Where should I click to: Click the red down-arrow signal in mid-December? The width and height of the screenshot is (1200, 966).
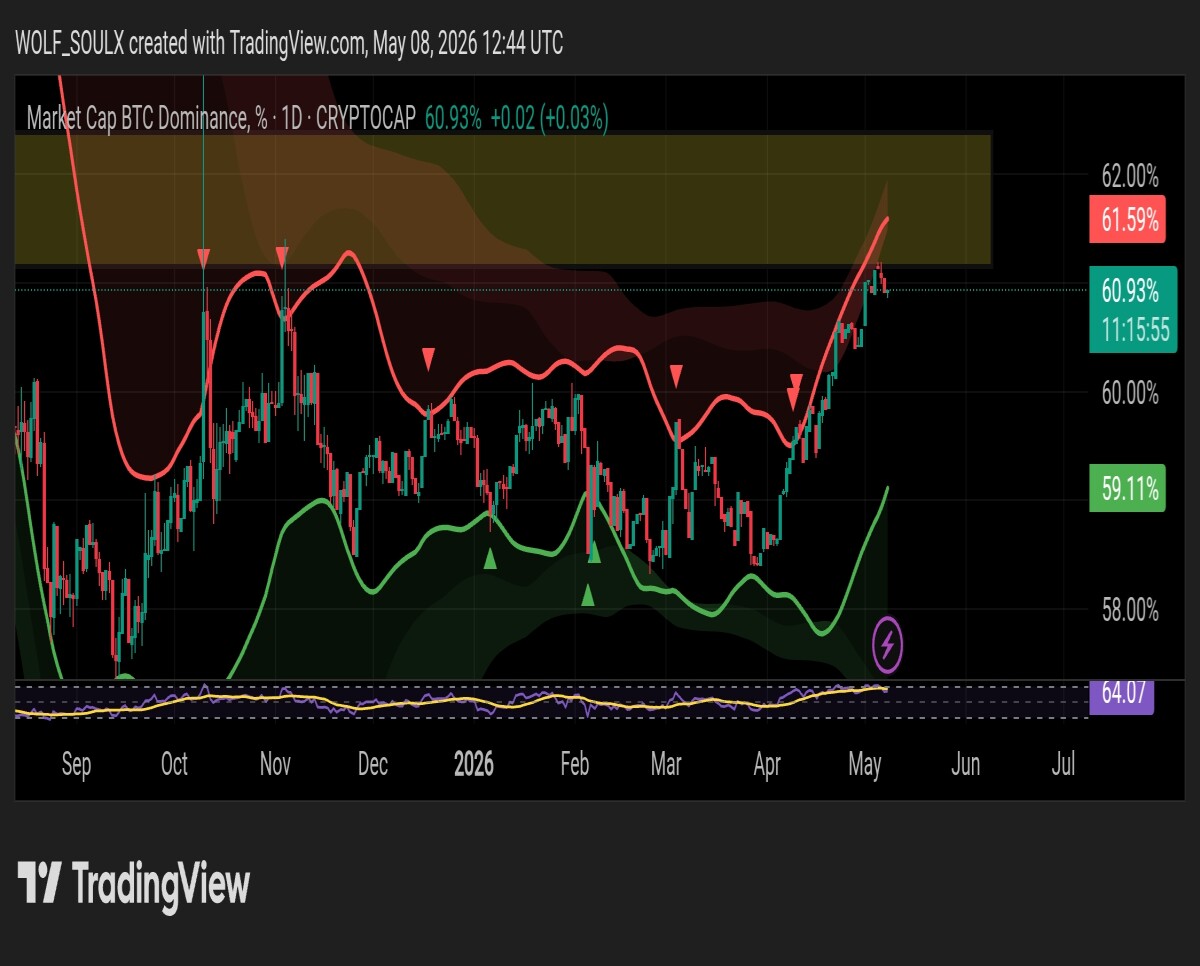(429, 358)
